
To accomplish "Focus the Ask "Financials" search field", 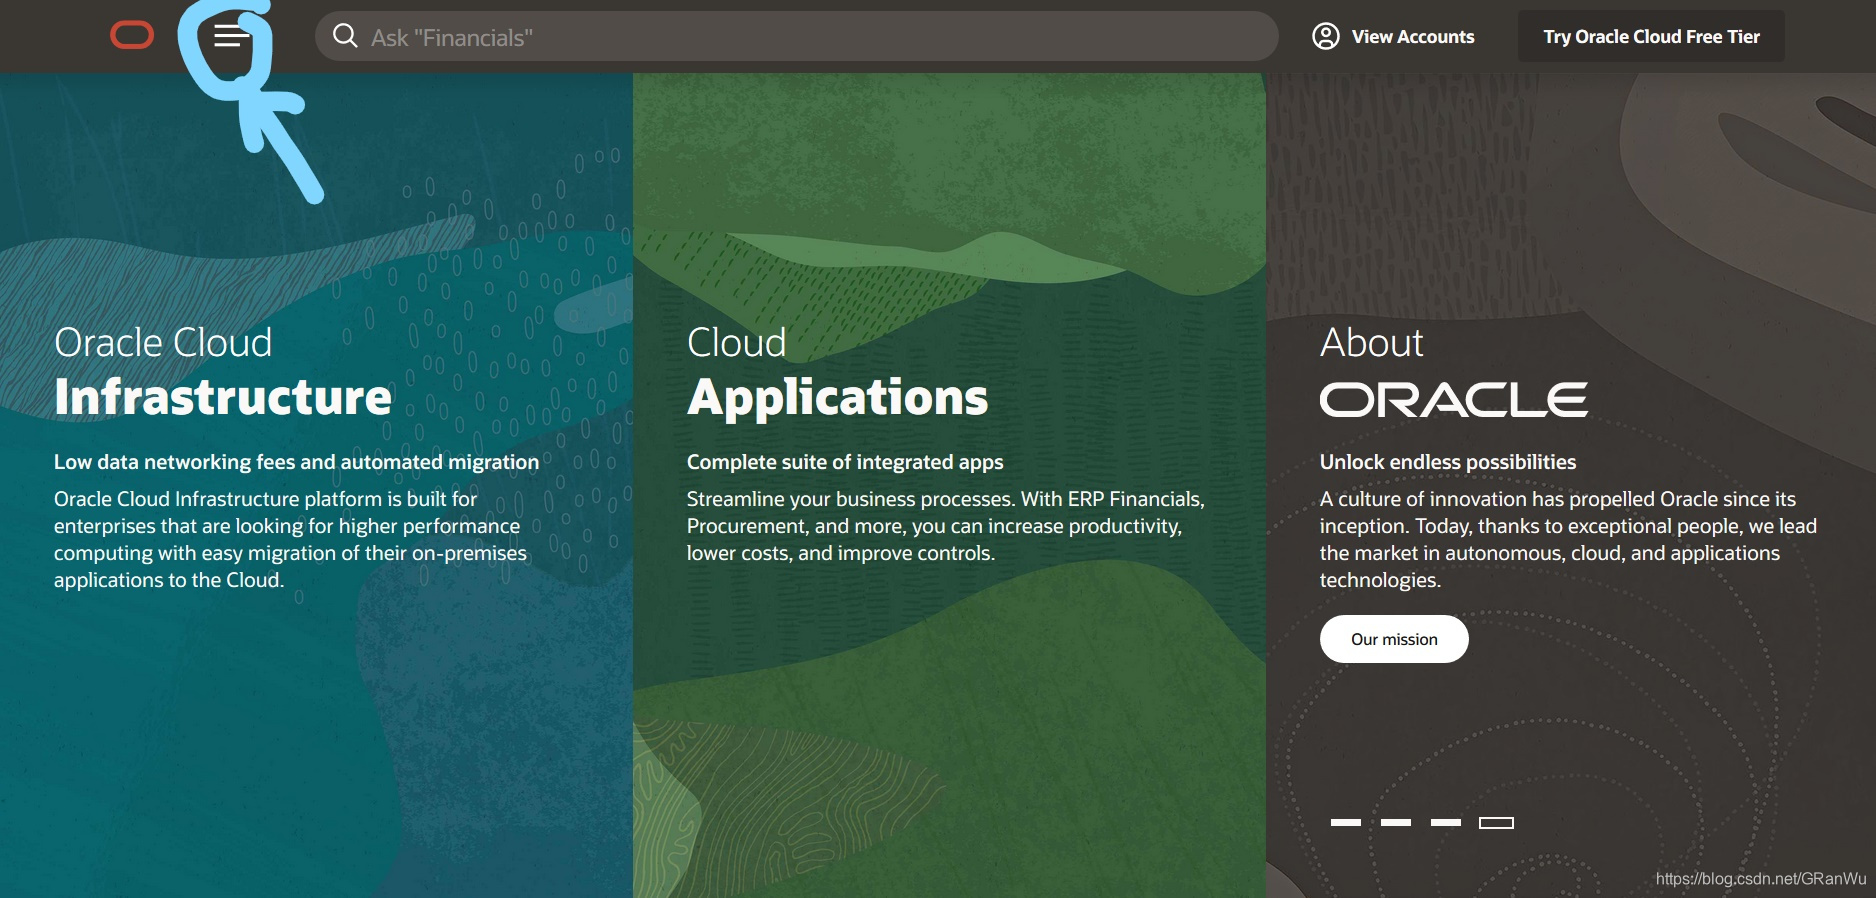I will tap(796, 36).
